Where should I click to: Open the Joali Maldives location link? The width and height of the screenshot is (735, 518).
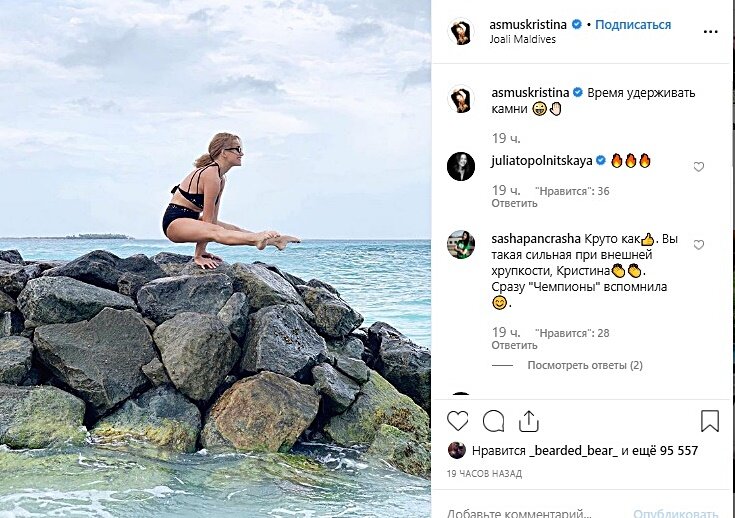[520, 41]
